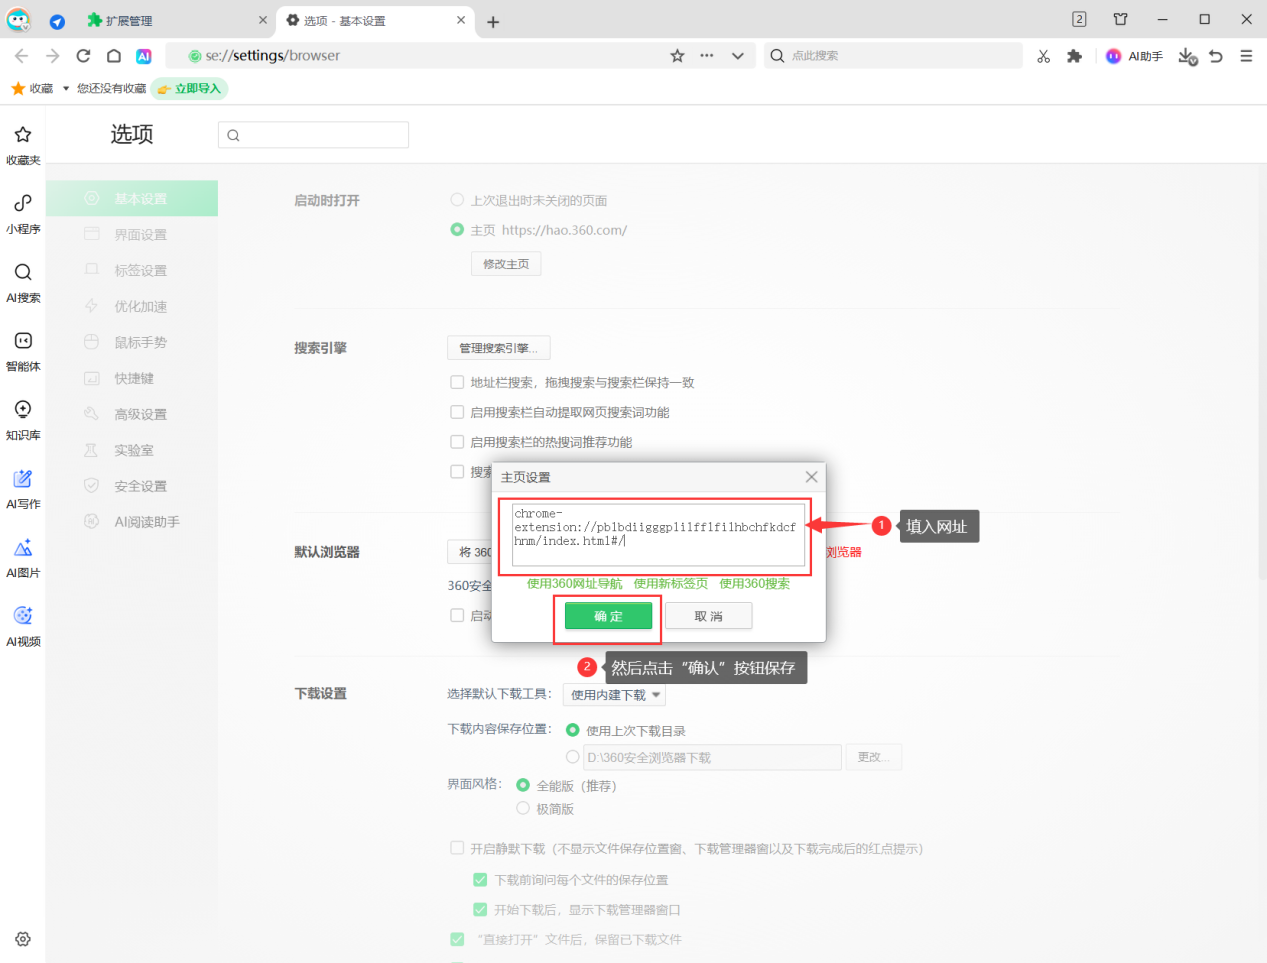Click the 使用360网址导航 link

coord(574,584)
